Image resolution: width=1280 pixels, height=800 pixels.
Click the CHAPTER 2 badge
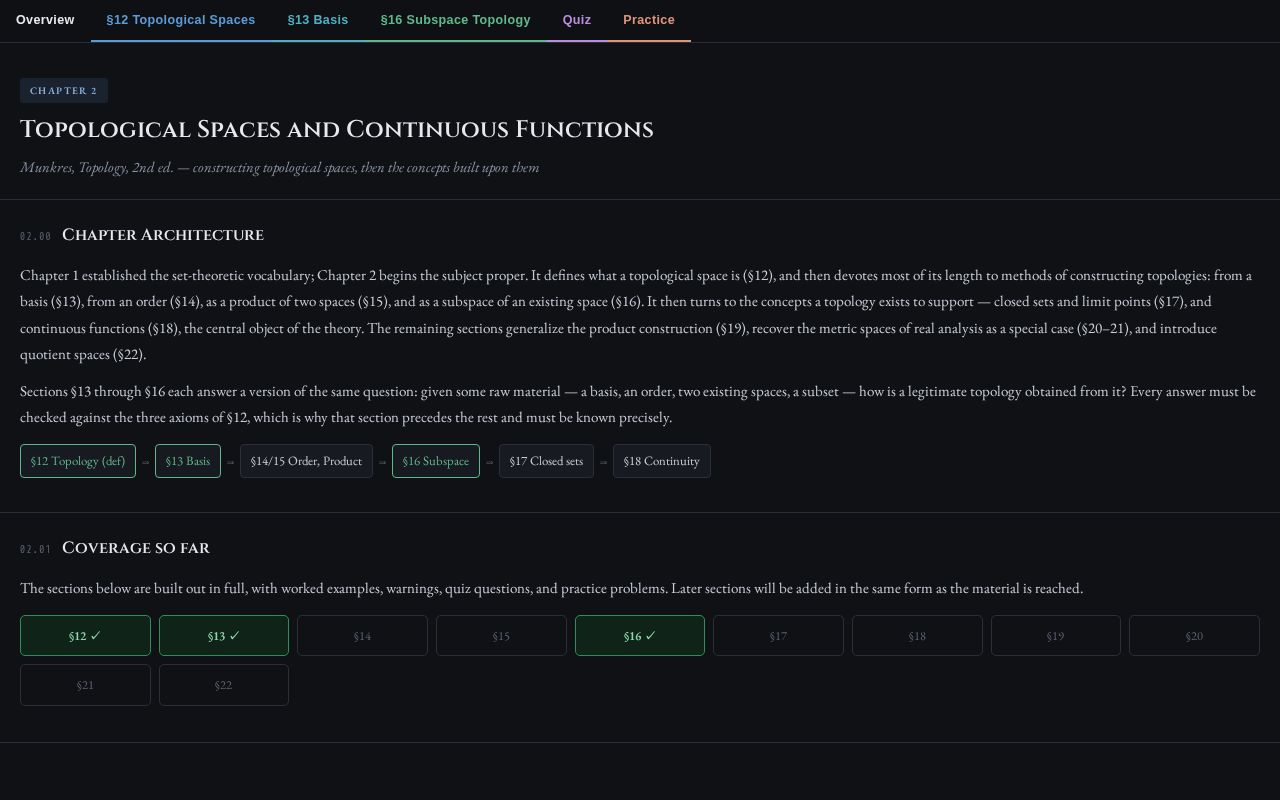[64, 91]
